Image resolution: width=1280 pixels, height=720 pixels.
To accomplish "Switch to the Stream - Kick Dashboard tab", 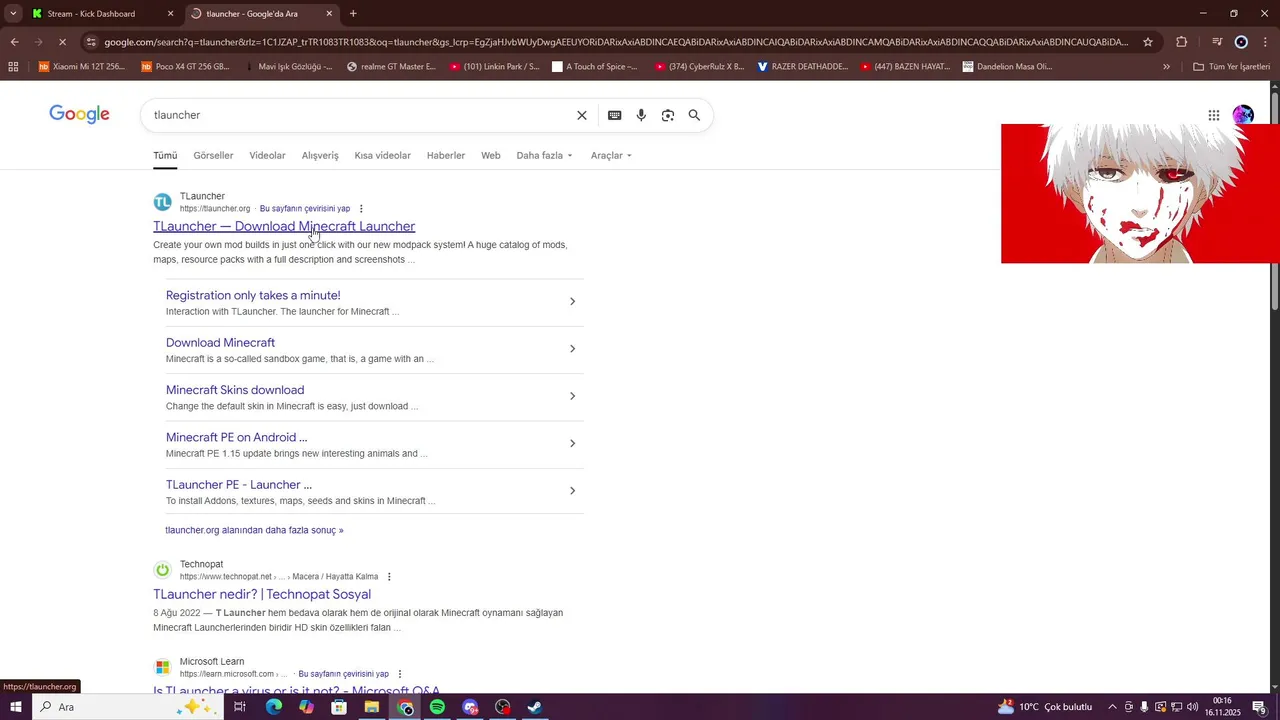I will [90, 14].
